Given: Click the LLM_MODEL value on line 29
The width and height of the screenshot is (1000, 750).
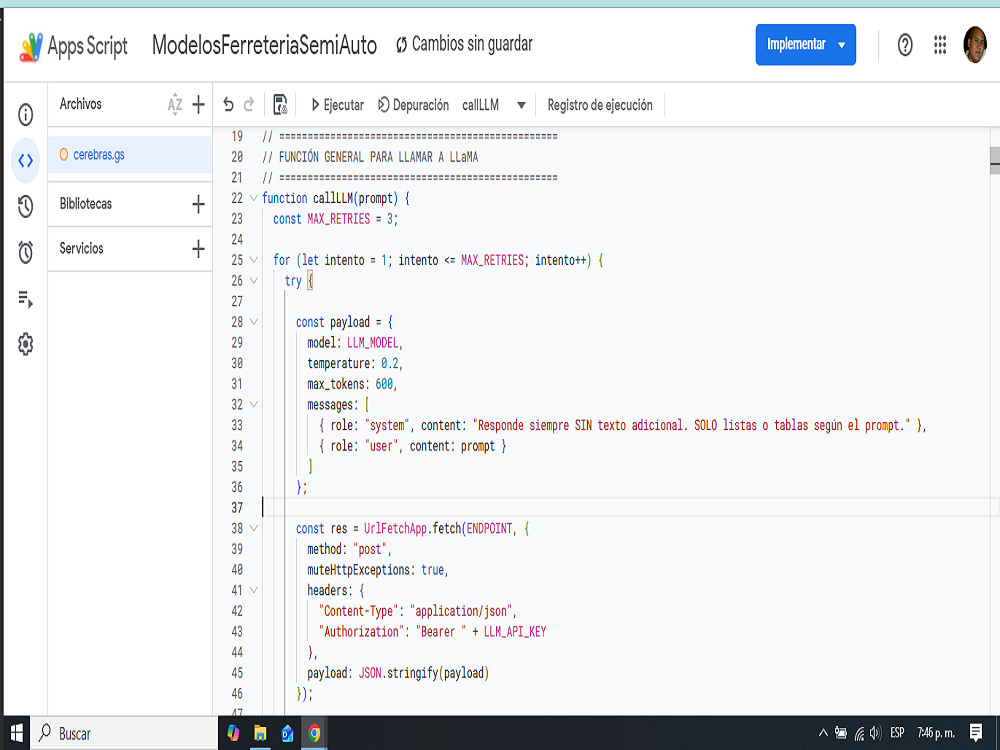Looking at the screenshot, I should (x=372, y=342).
